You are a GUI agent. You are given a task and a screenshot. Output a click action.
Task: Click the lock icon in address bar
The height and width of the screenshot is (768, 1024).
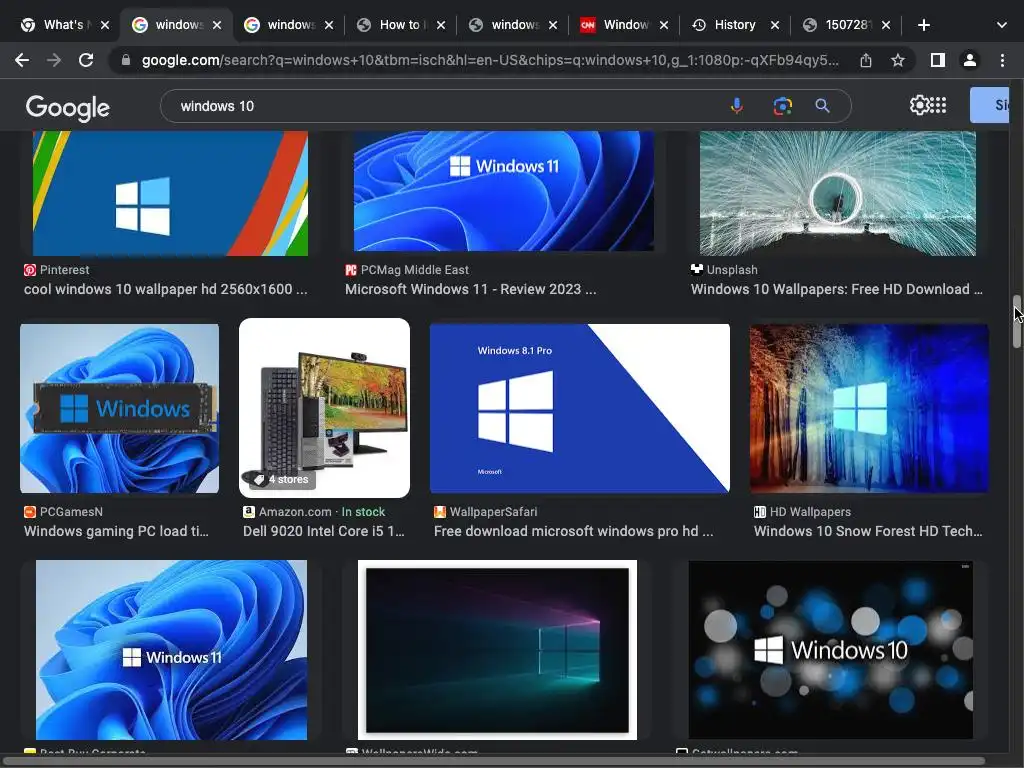[126, 60]
